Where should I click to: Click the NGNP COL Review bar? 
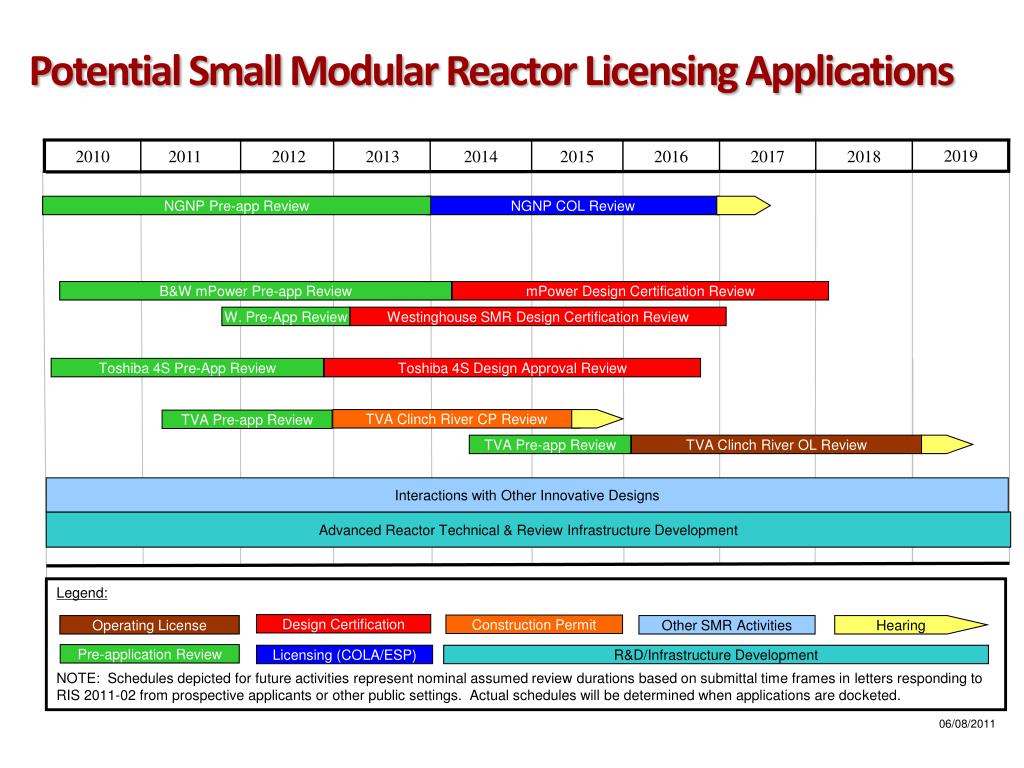pos(573,206)
